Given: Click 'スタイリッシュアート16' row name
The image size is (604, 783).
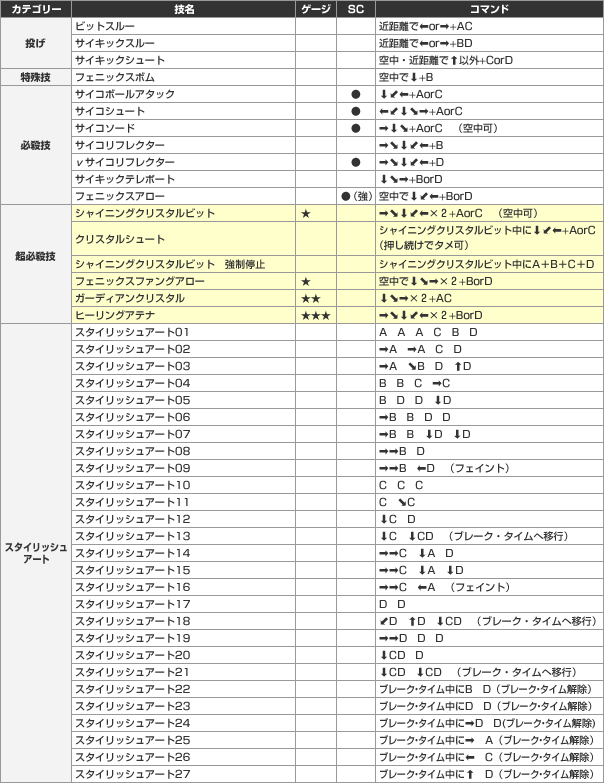Looking at the screenshot, I should [x=132, y=587].
